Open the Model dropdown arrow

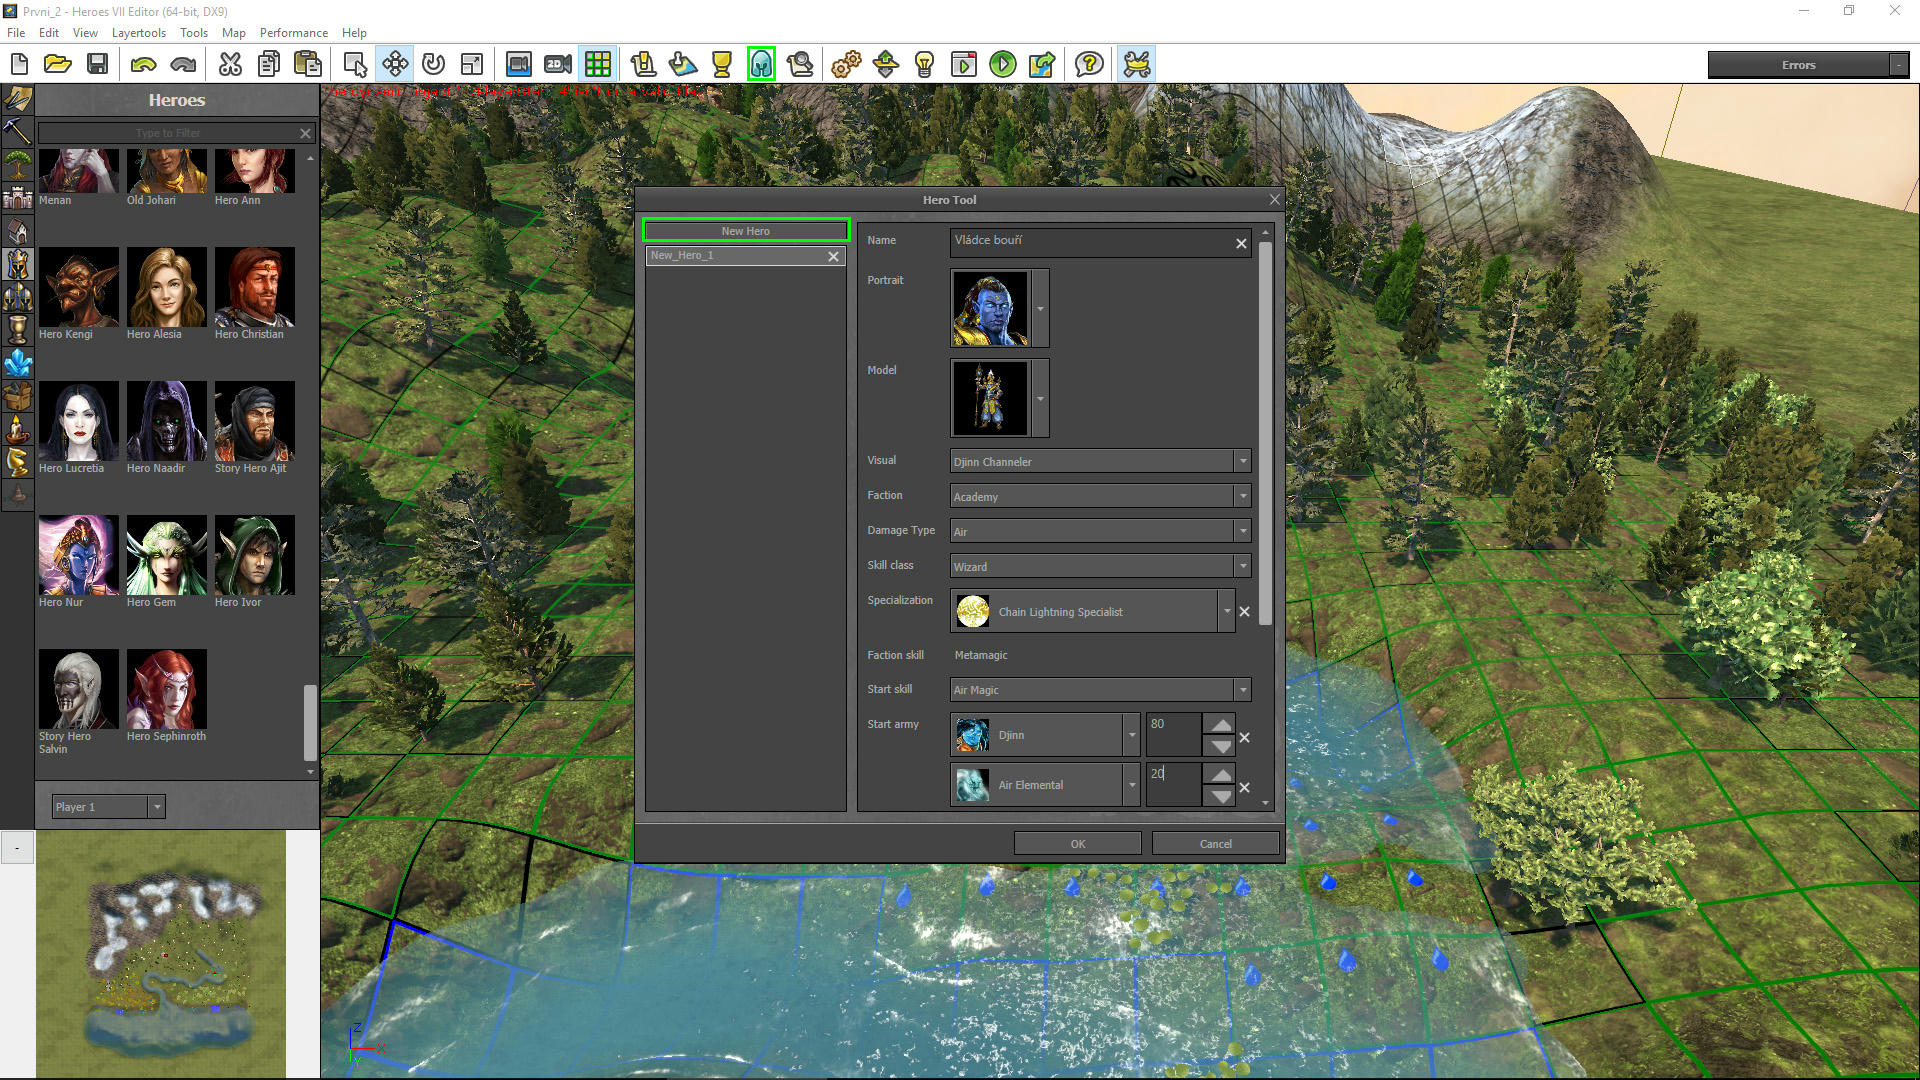point(1040,398)
